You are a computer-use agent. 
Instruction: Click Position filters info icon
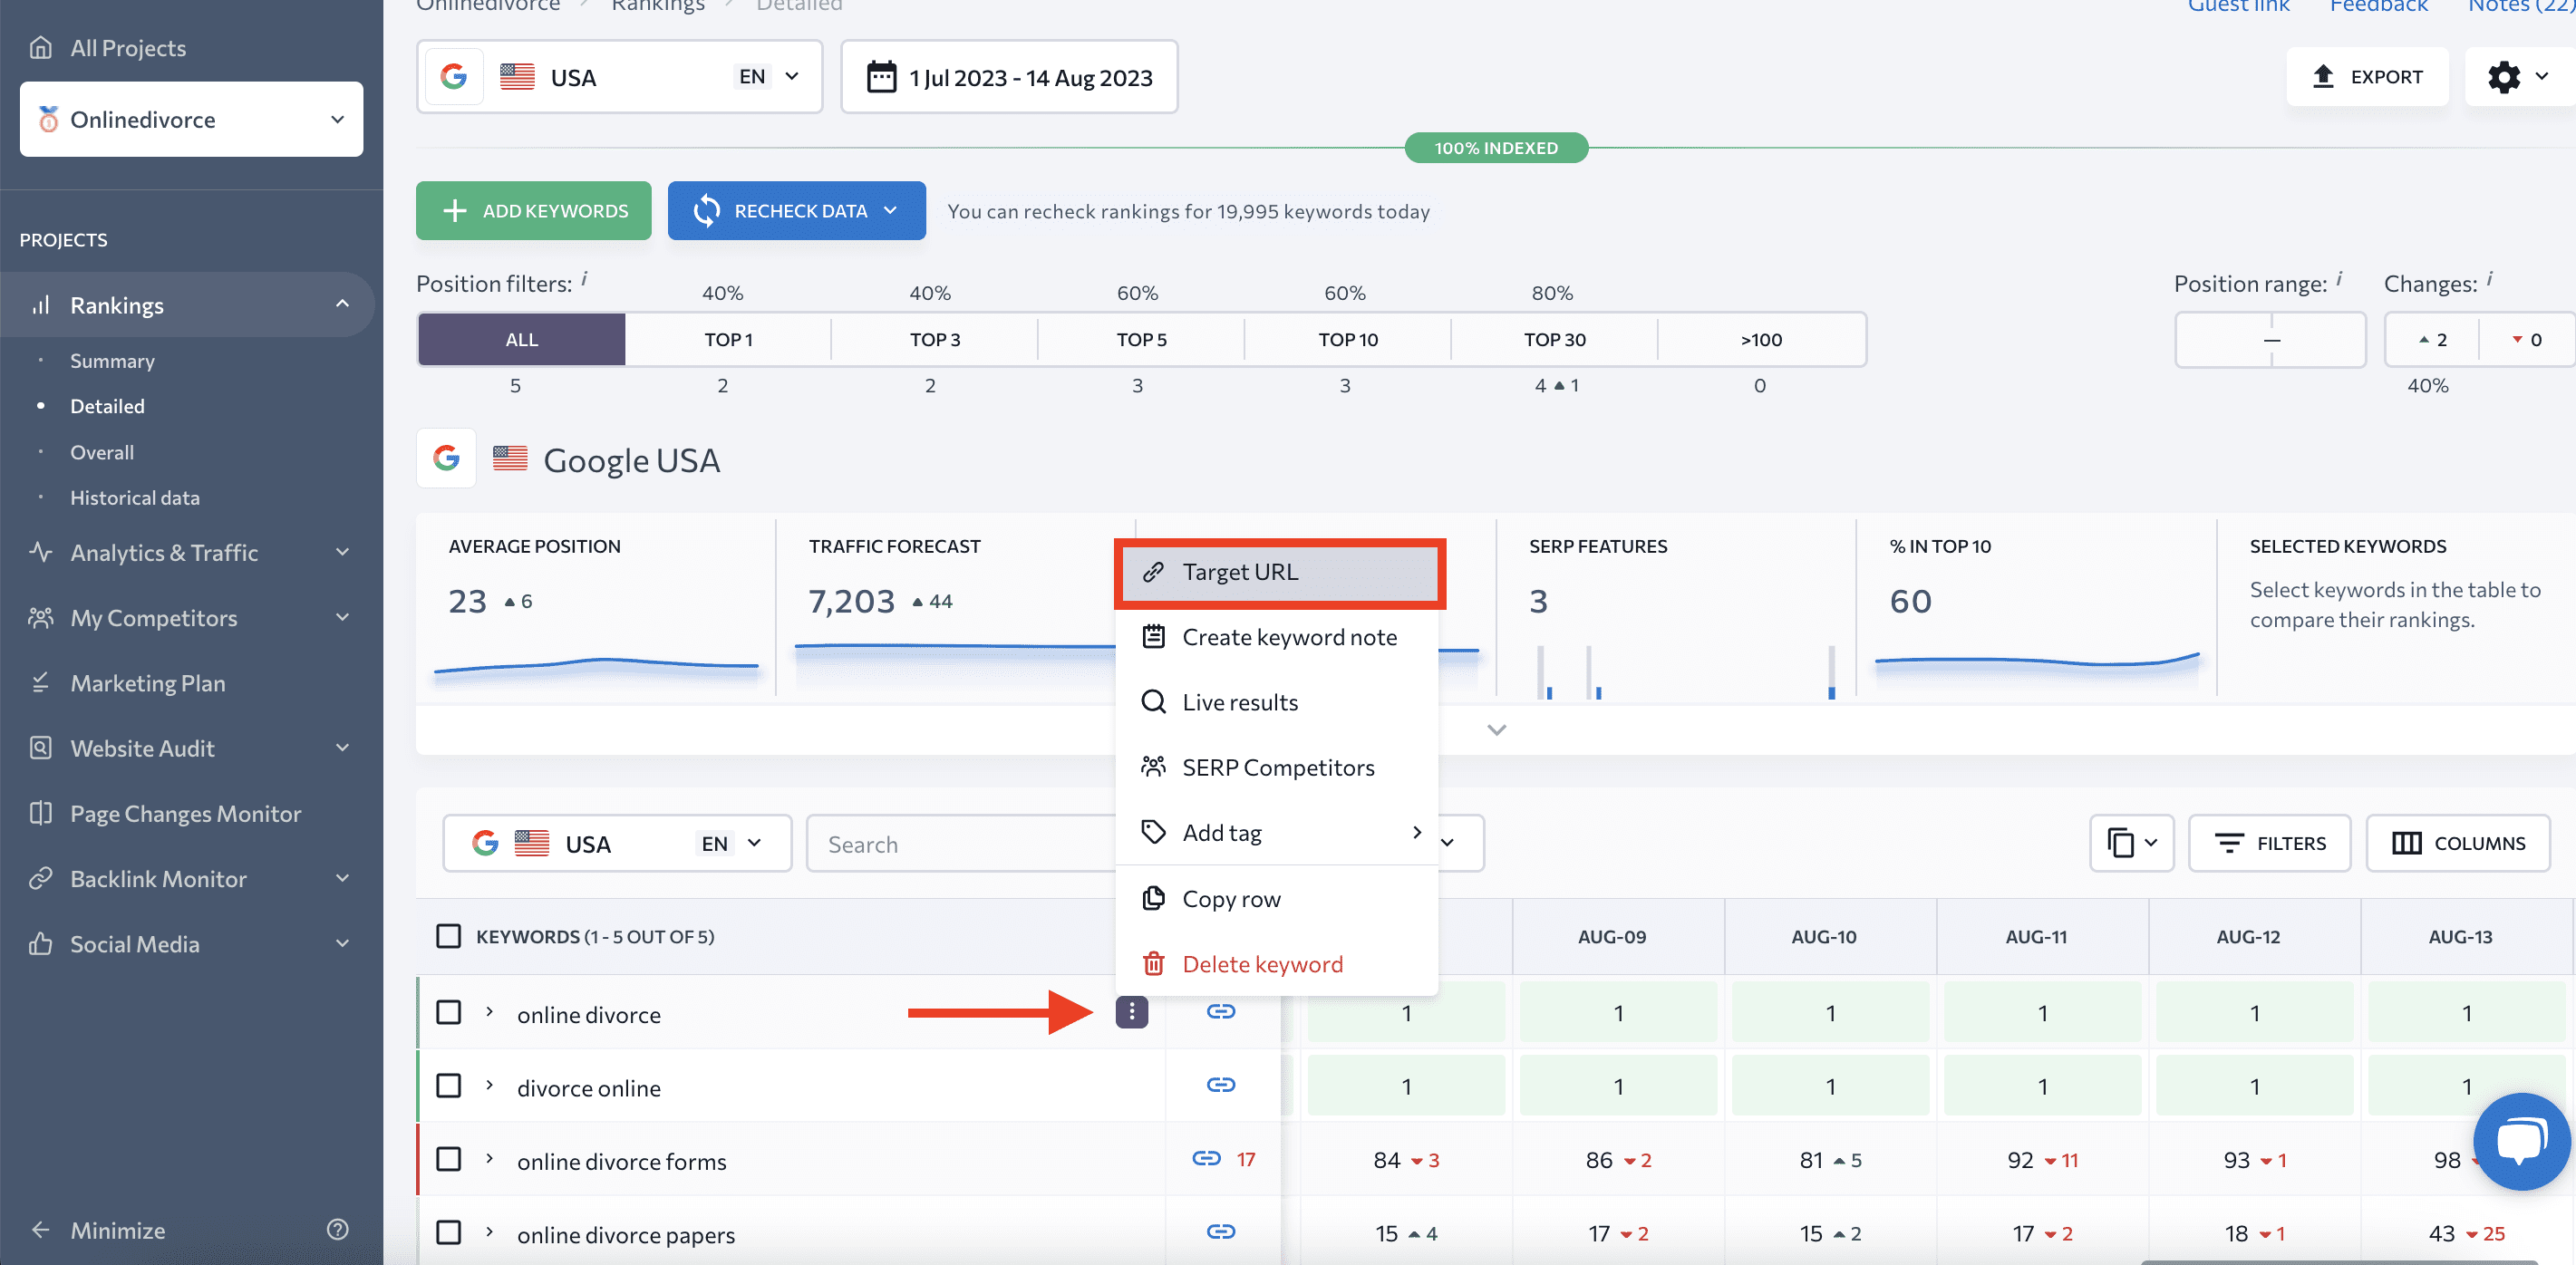(x=584, y=279)
